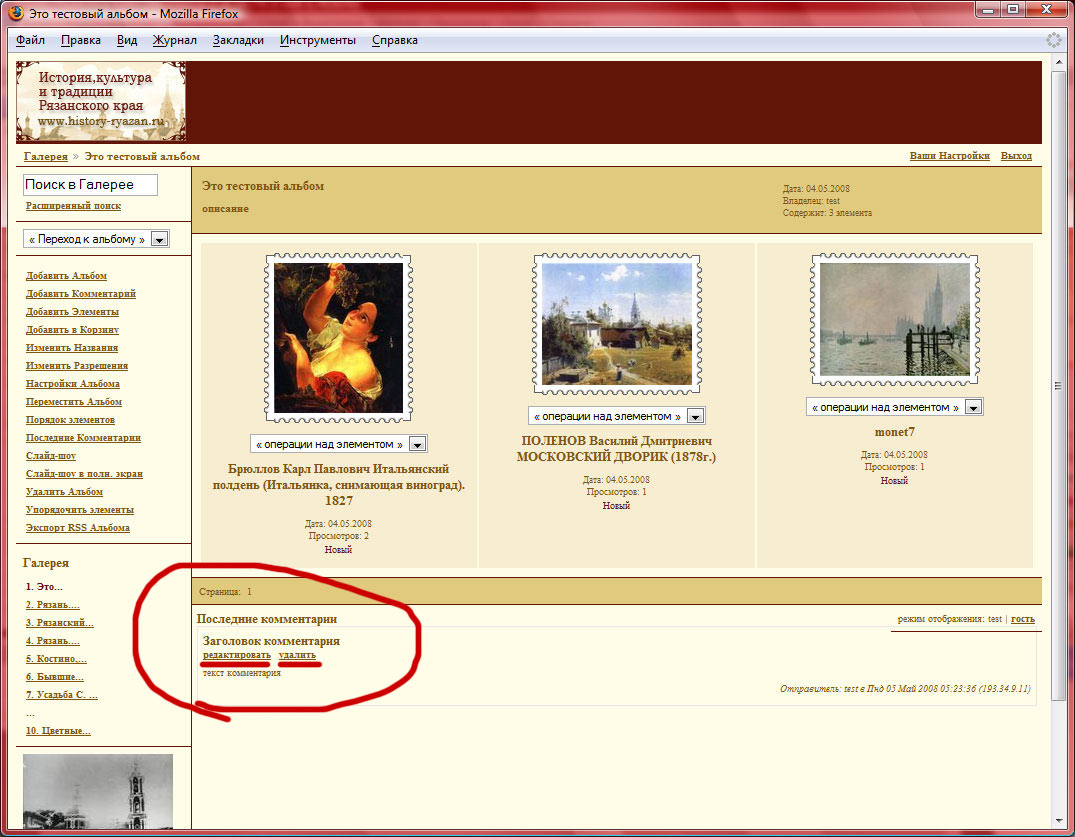This screenshot has width=1075, height=837.
Task: Click редактировать to edit the comment
Action: point(237,655)
